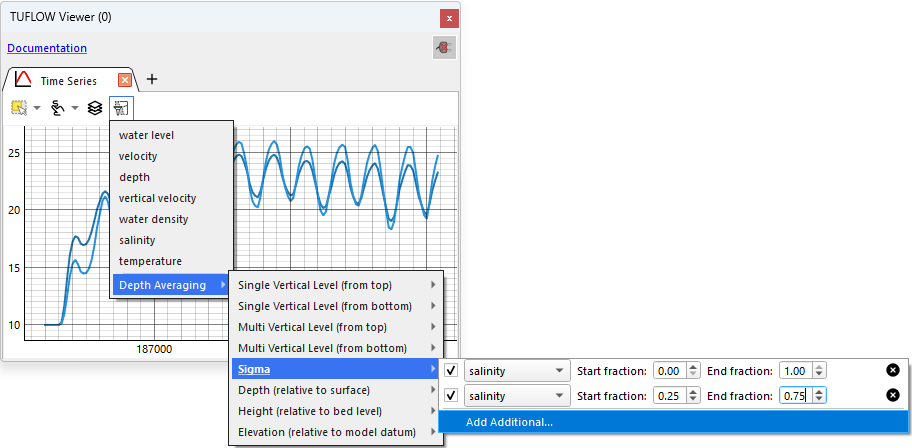Uncheck the first salinity row checkbox
The image size is (912, 448).
(451, 371)
